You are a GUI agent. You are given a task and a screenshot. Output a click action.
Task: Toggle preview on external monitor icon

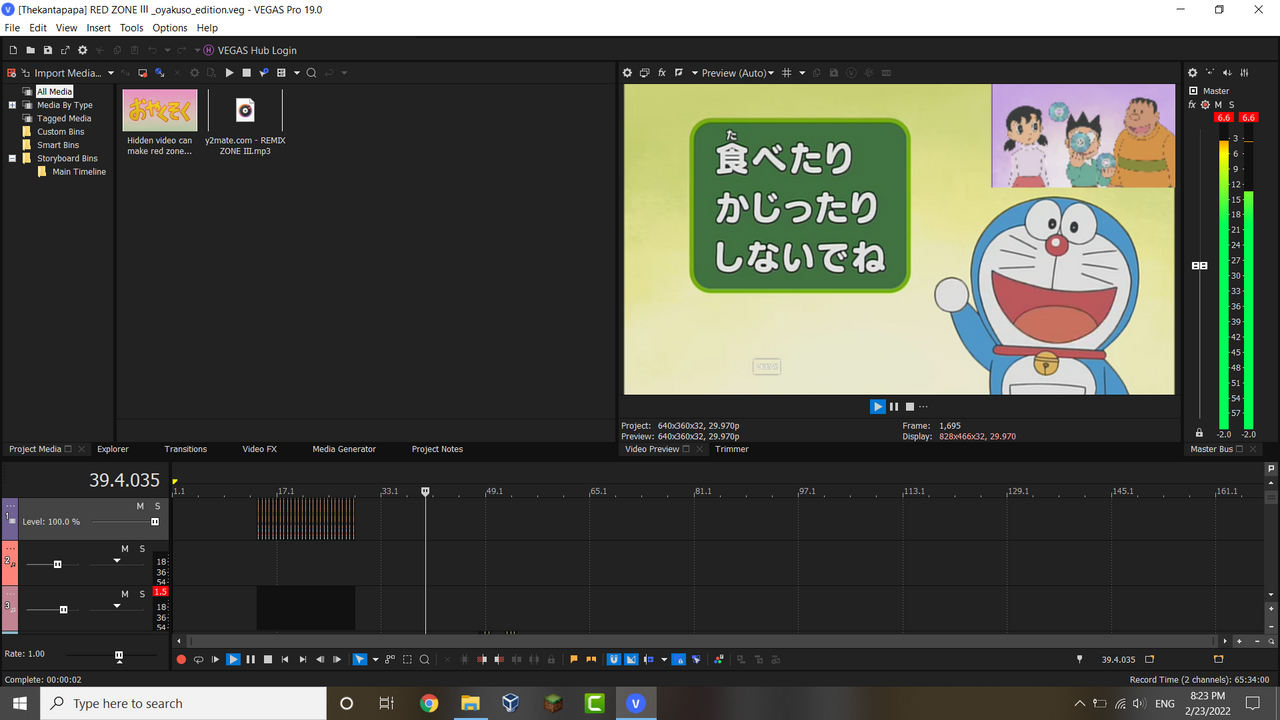pyautogui.click(x=645, y=73)
